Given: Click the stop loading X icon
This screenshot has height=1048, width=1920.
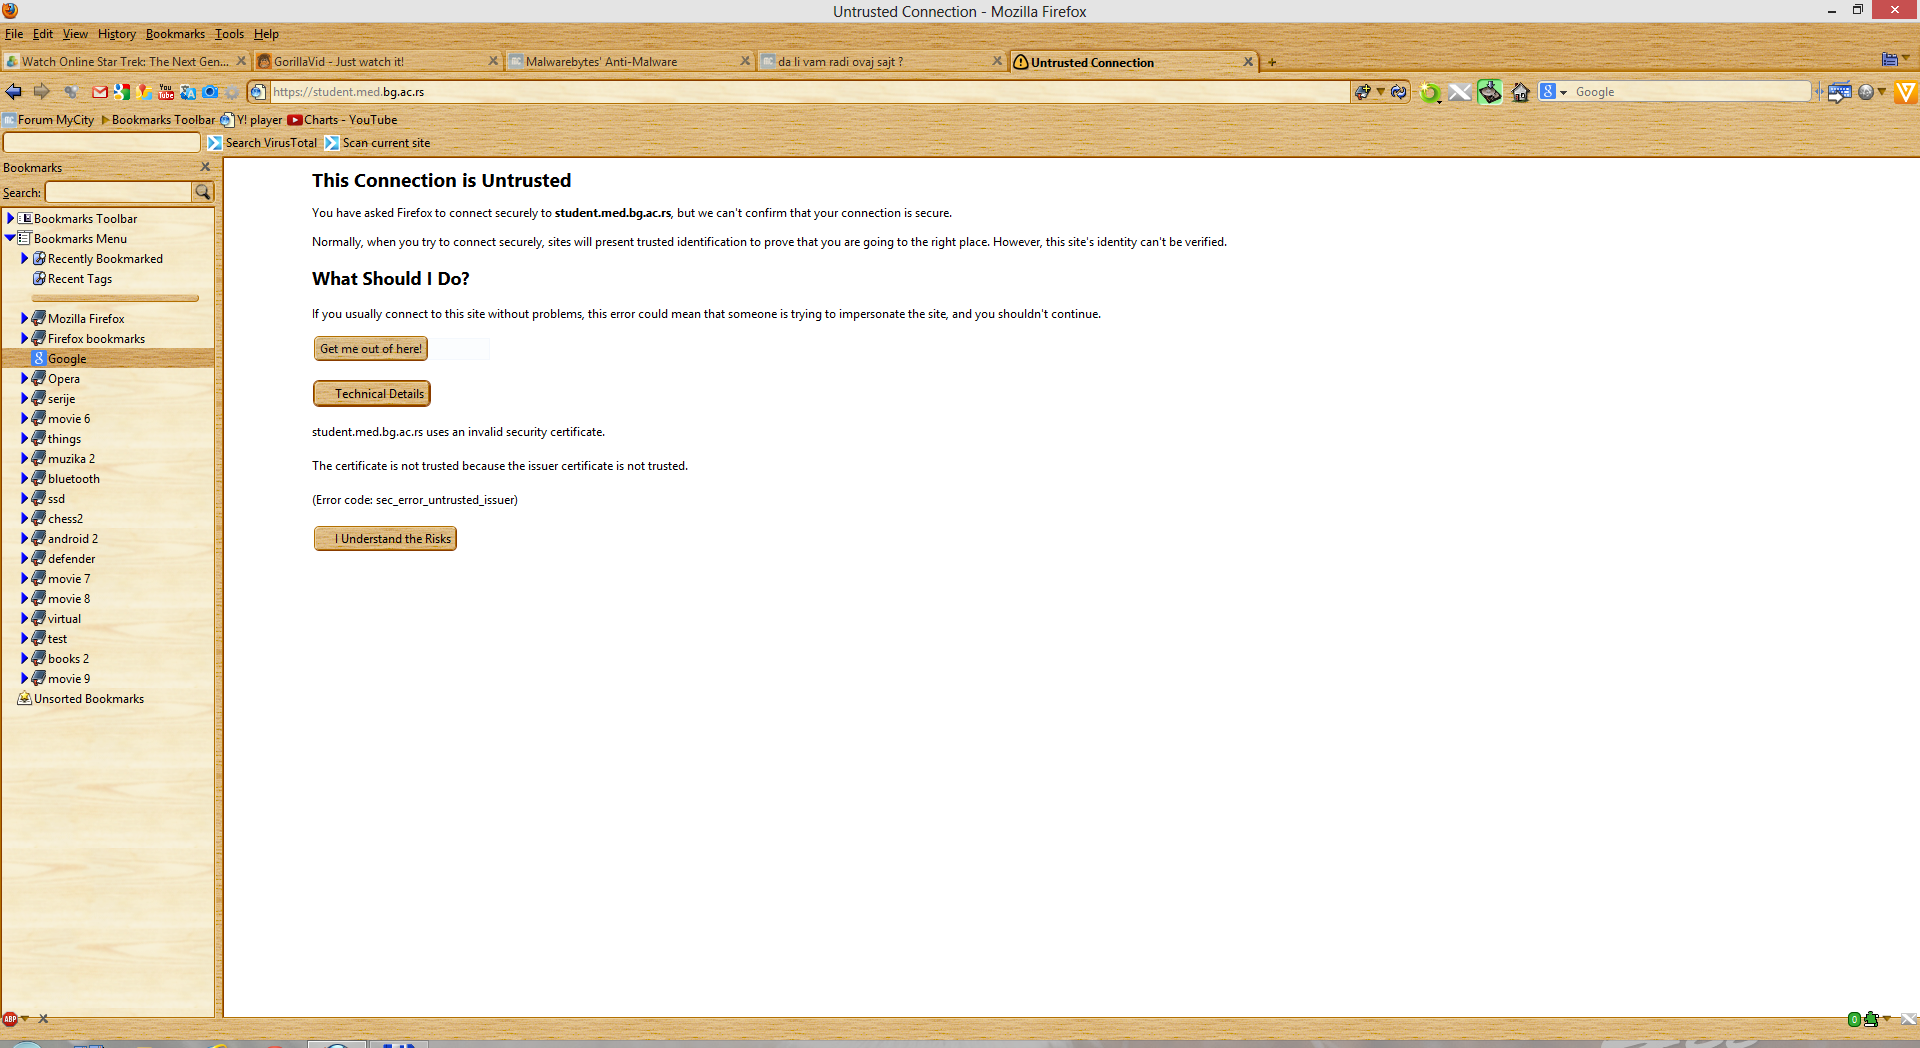Looking at the screenshot, I should [1460, 93].
